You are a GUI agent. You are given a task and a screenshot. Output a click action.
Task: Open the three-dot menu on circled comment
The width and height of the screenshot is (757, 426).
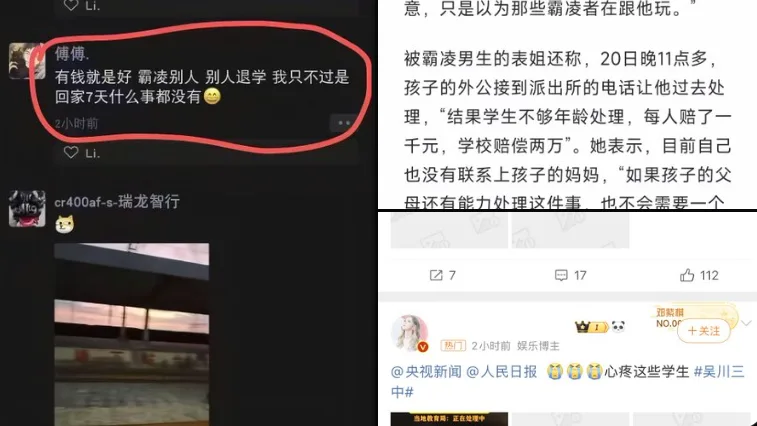pos(344,123)
